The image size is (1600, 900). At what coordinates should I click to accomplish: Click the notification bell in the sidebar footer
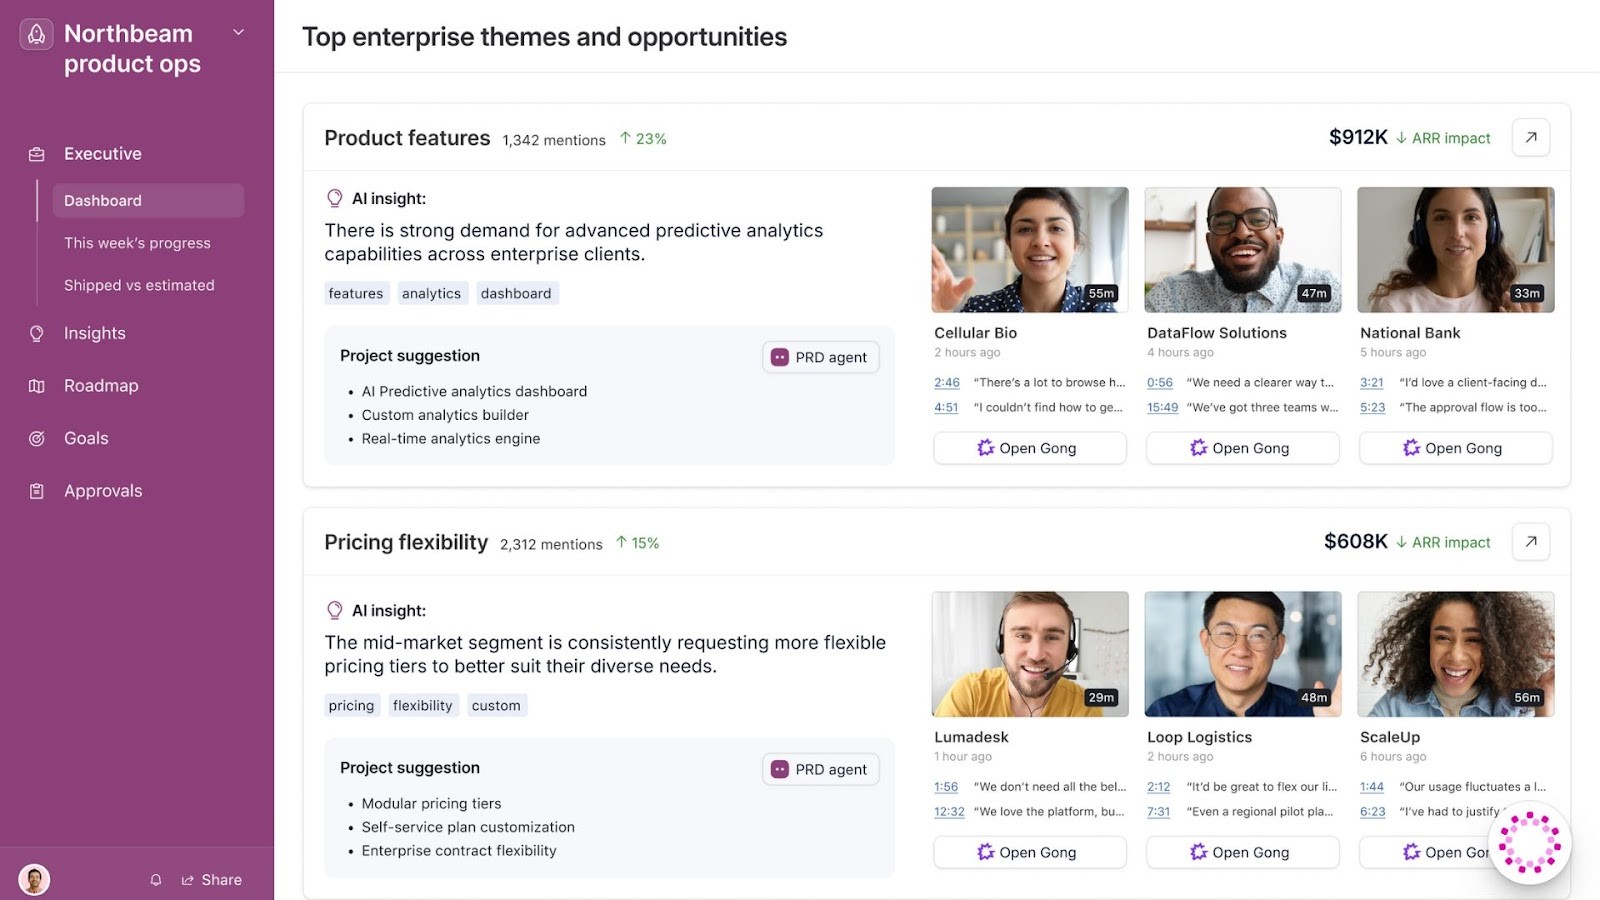click(156, 880)
